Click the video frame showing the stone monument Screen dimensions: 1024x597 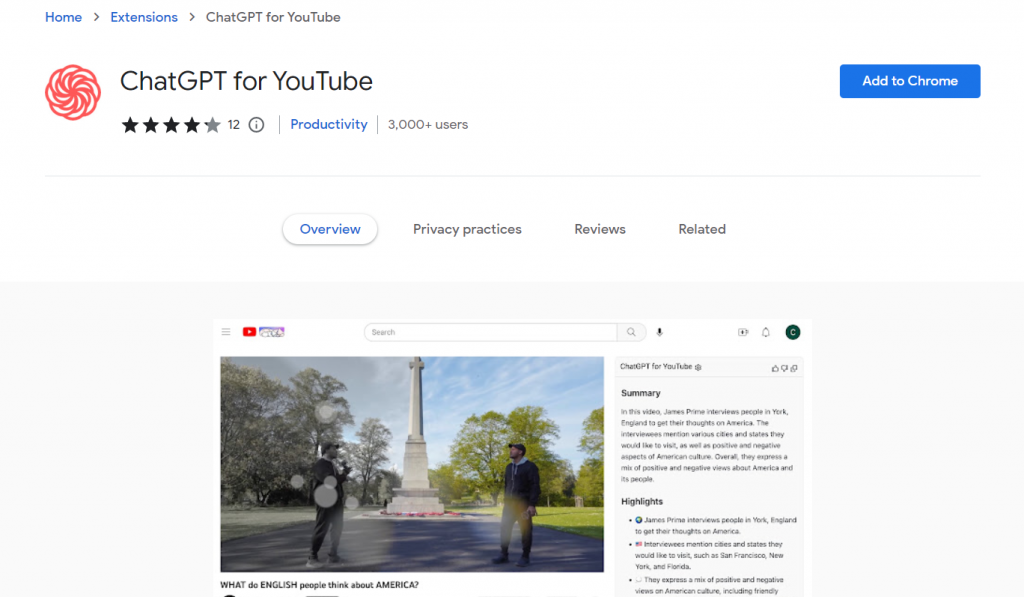412,464
